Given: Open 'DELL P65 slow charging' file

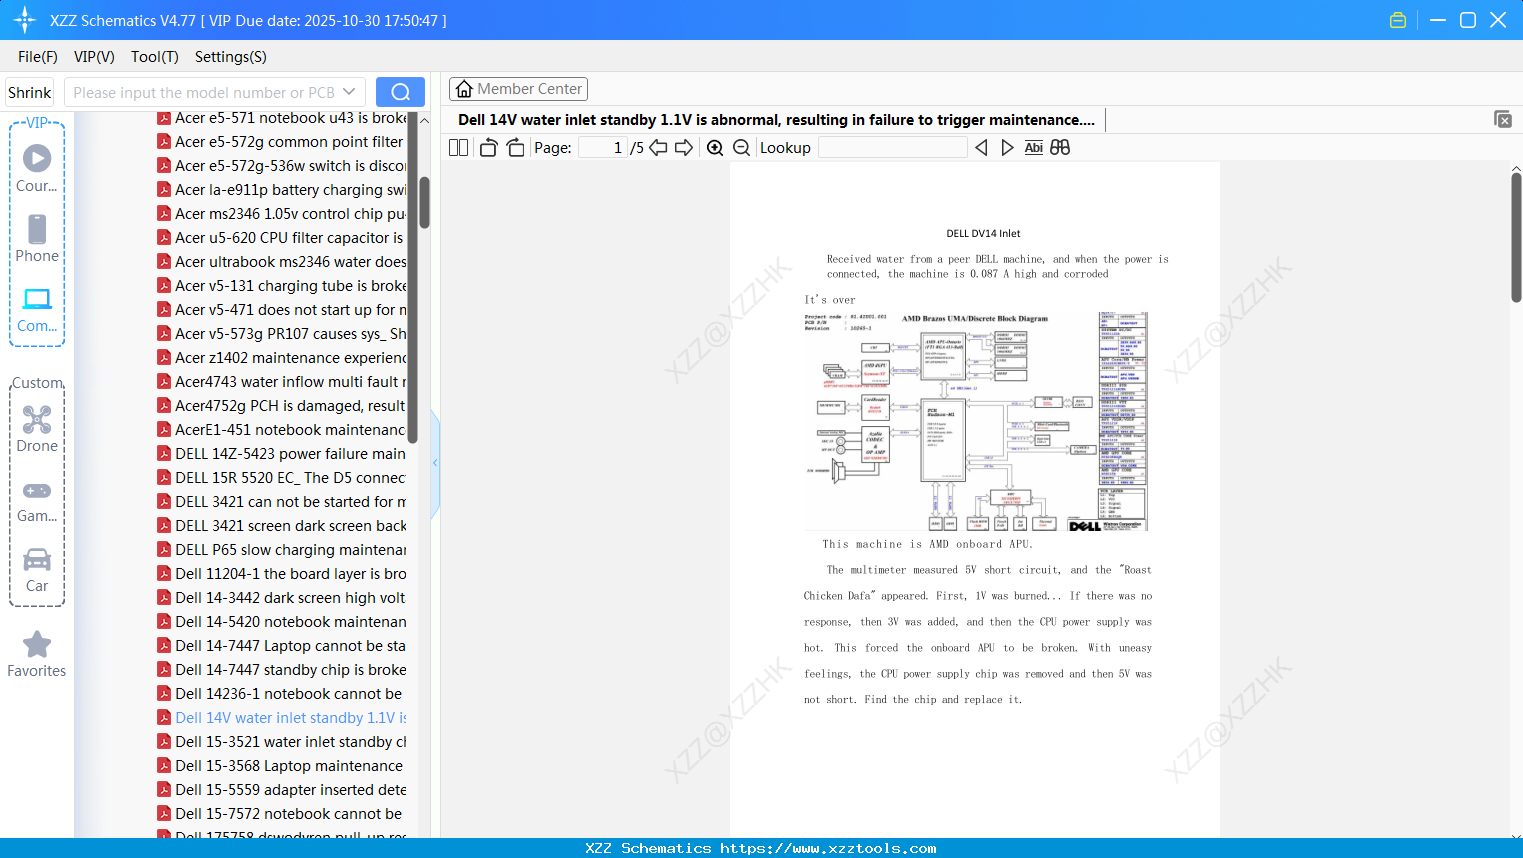Looking at the screenshot, I should (x=282, y=550).
